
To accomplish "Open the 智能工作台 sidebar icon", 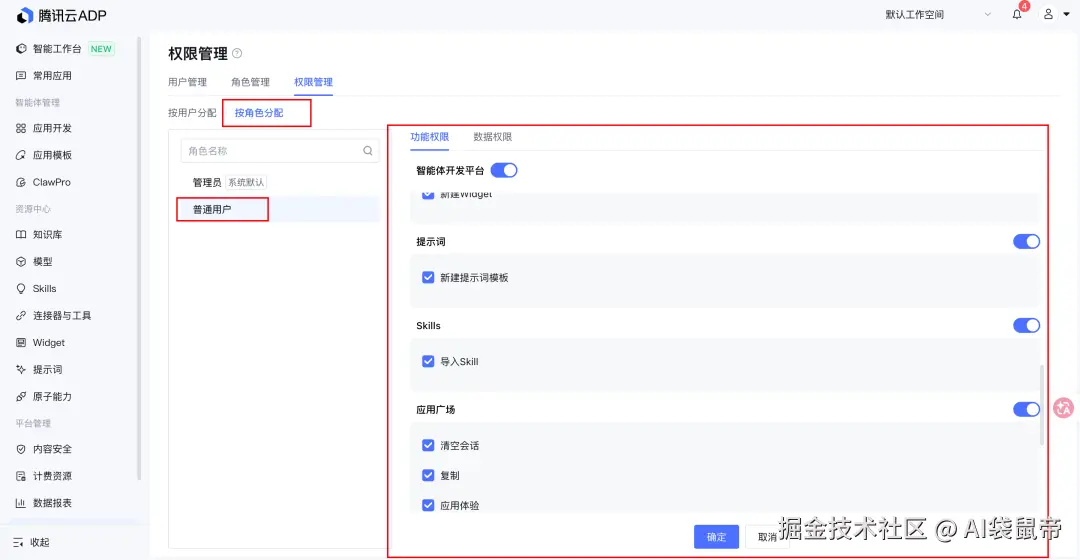I will 21,49.
